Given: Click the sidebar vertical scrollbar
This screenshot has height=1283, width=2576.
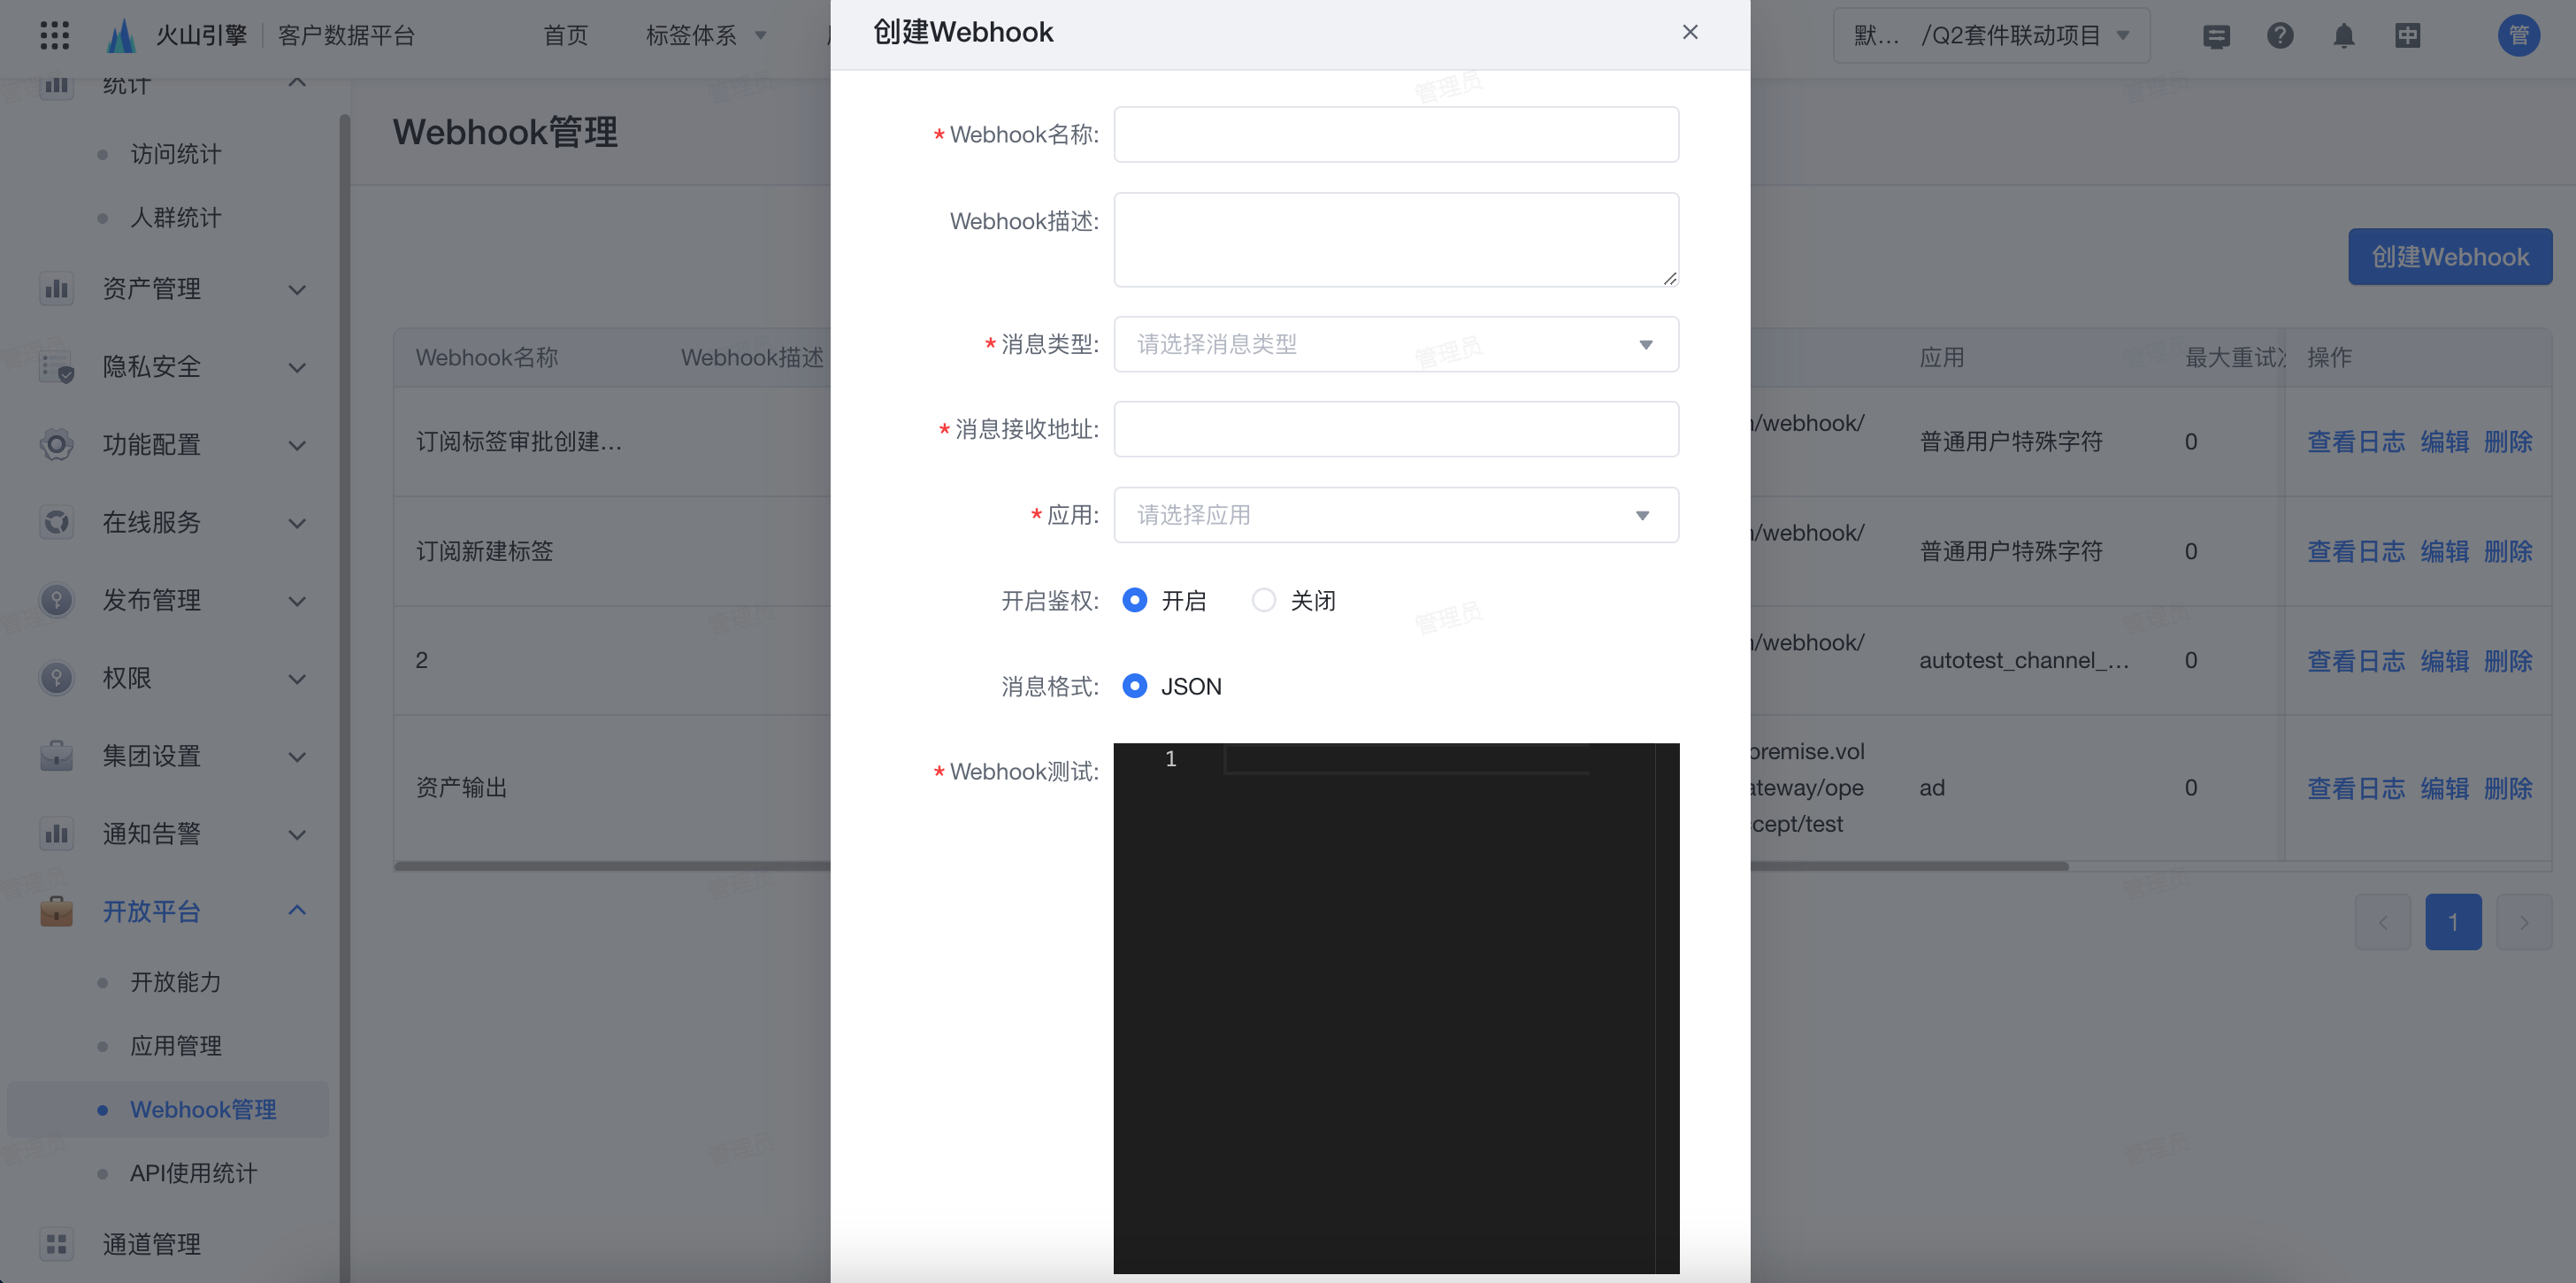Looking at the screenshot, I should click(x=345, y=698).
